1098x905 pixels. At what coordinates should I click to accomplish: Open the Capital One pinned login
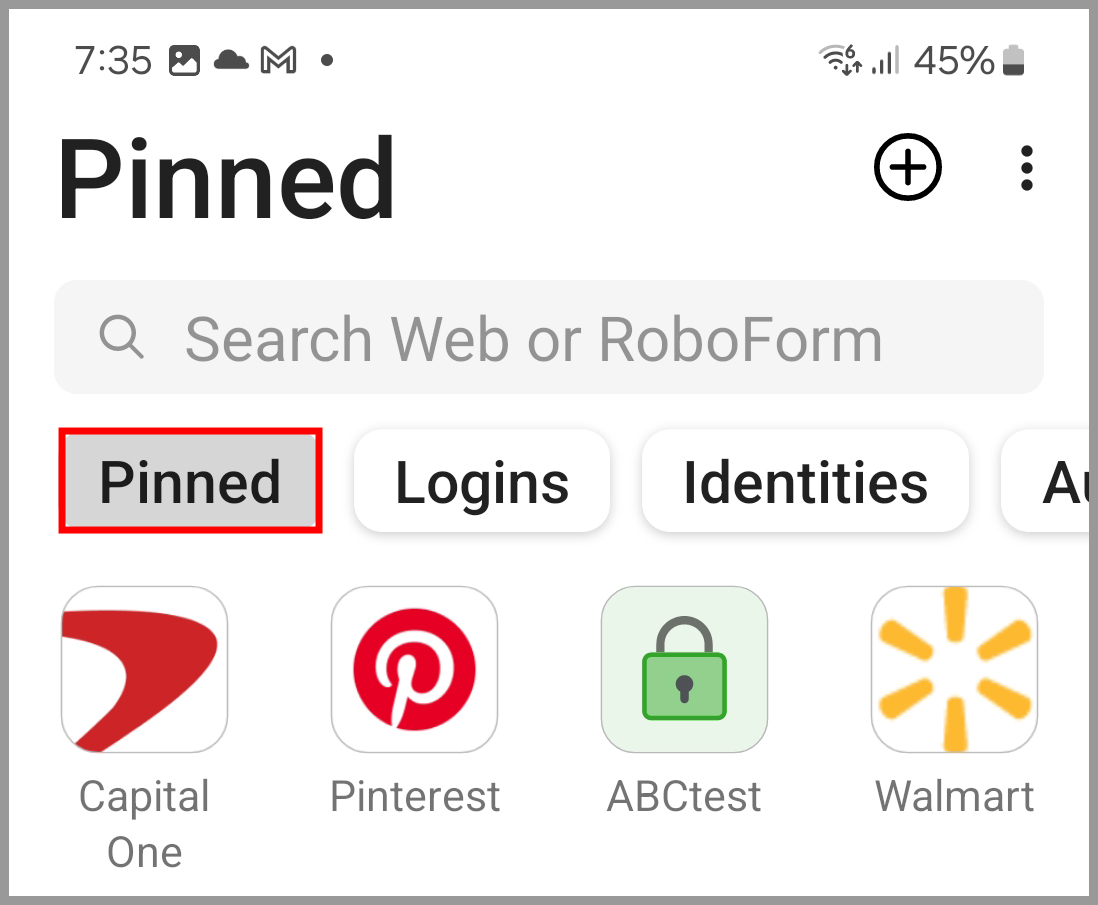click(144, 670)
